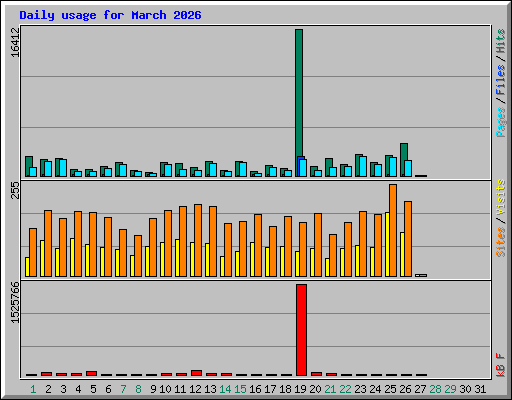Click the 'Pages' legend label
This screenshot has width=512, height=400.
(500, 122)
